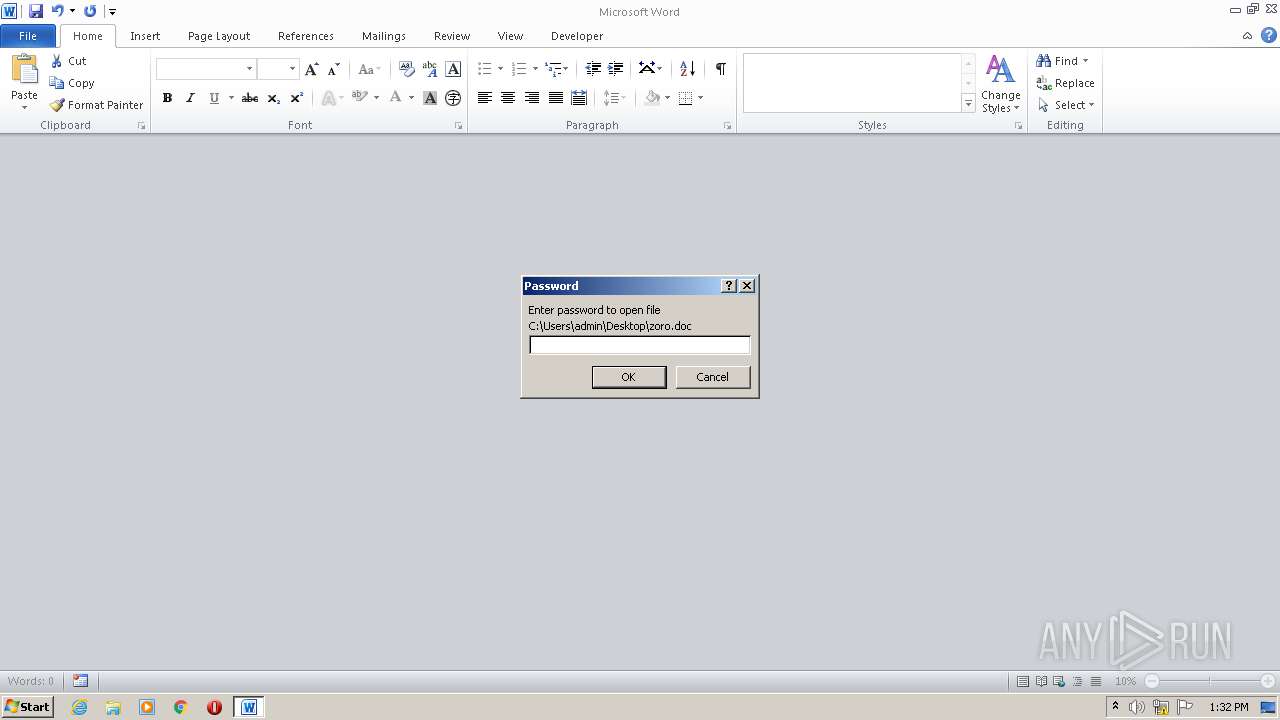Click the Change Styles icon
The height and width of the screenshot is (720, 1280).
tap(1000, 85)
